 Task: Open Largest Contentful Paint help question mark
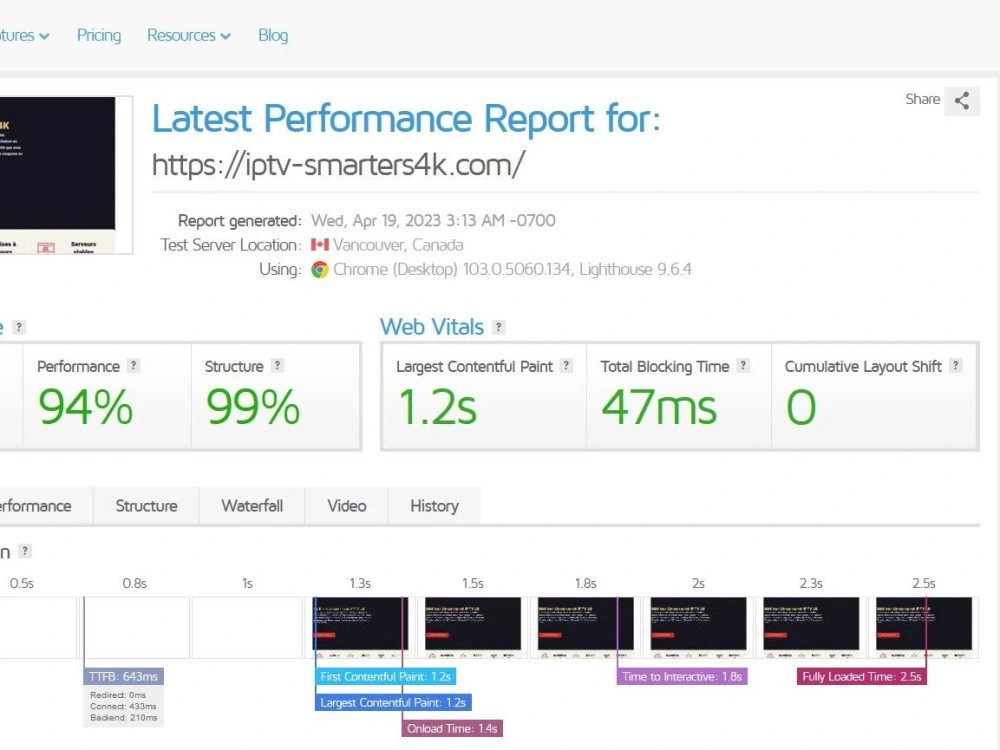coord(566,365)
